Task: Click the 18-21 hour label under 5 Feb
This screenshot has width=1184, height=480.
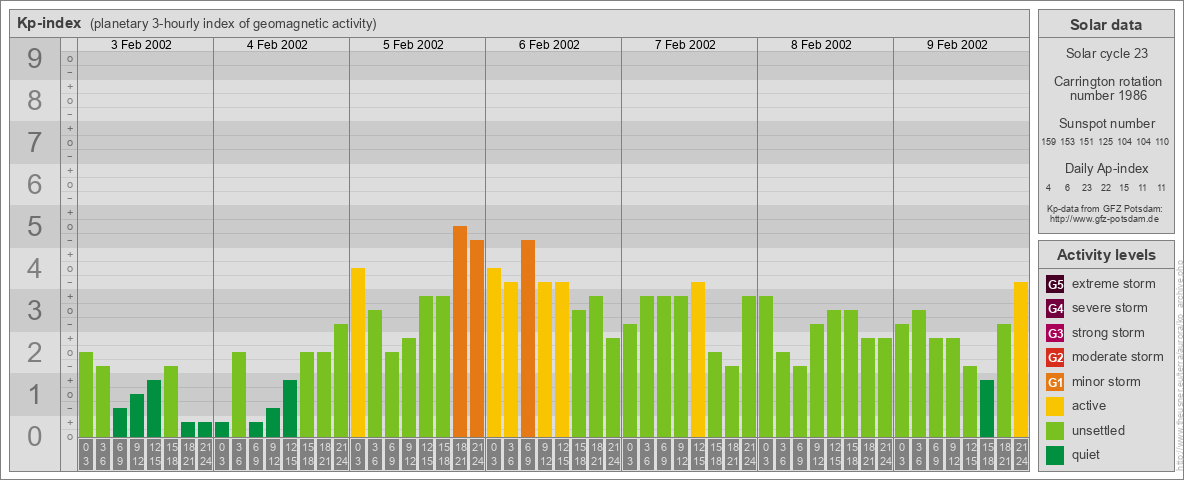Action: (x=460, y=455)
